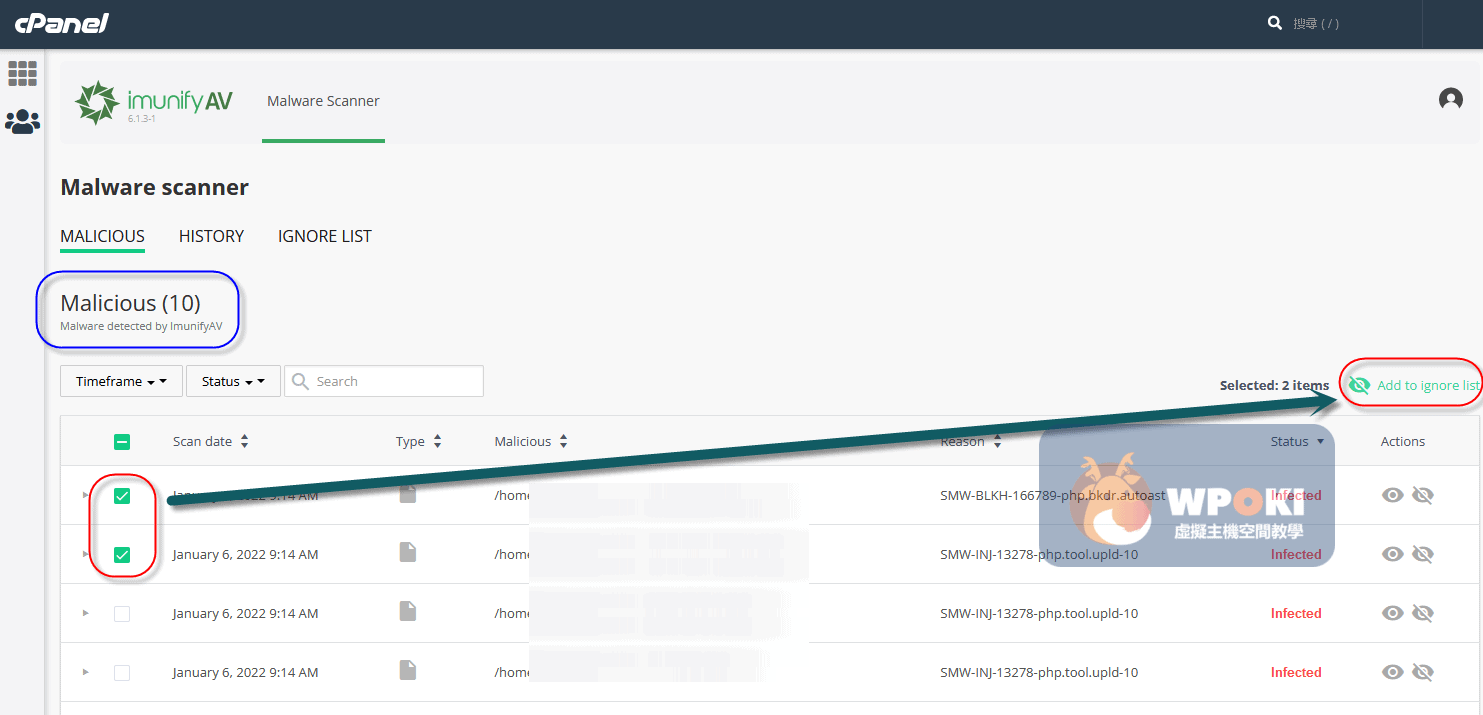Viewport: 1483px width, 715px height.
Task: Click the ImunifyAV logo
Action: tap(155, 102)
